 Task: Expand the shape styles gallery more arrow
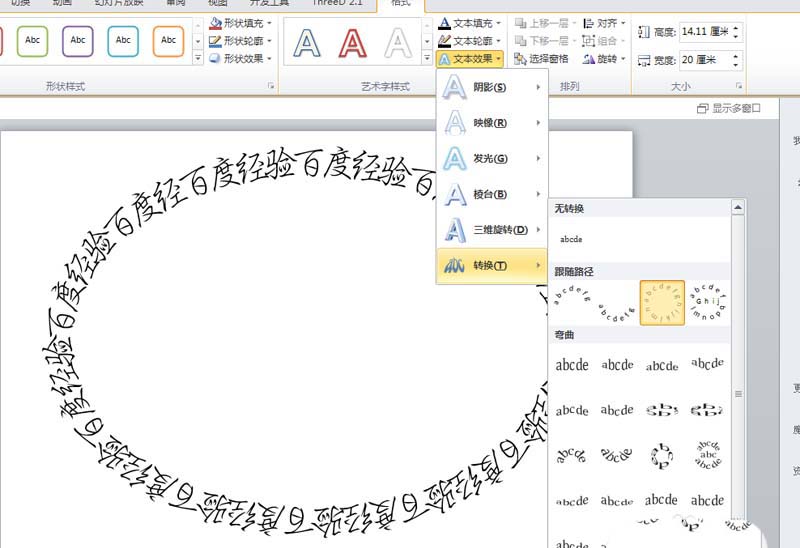[x=198, y=59]
